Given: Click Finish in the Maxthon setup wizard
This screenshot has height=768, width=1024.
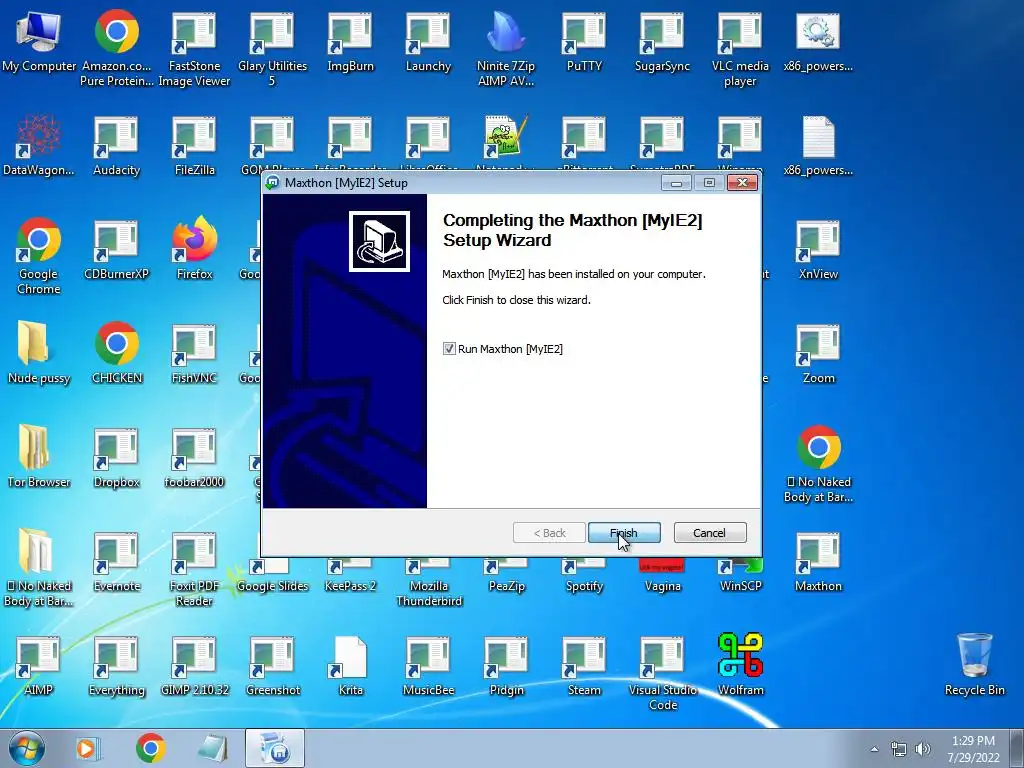Looking at the screenshot, I should point(624,533).
